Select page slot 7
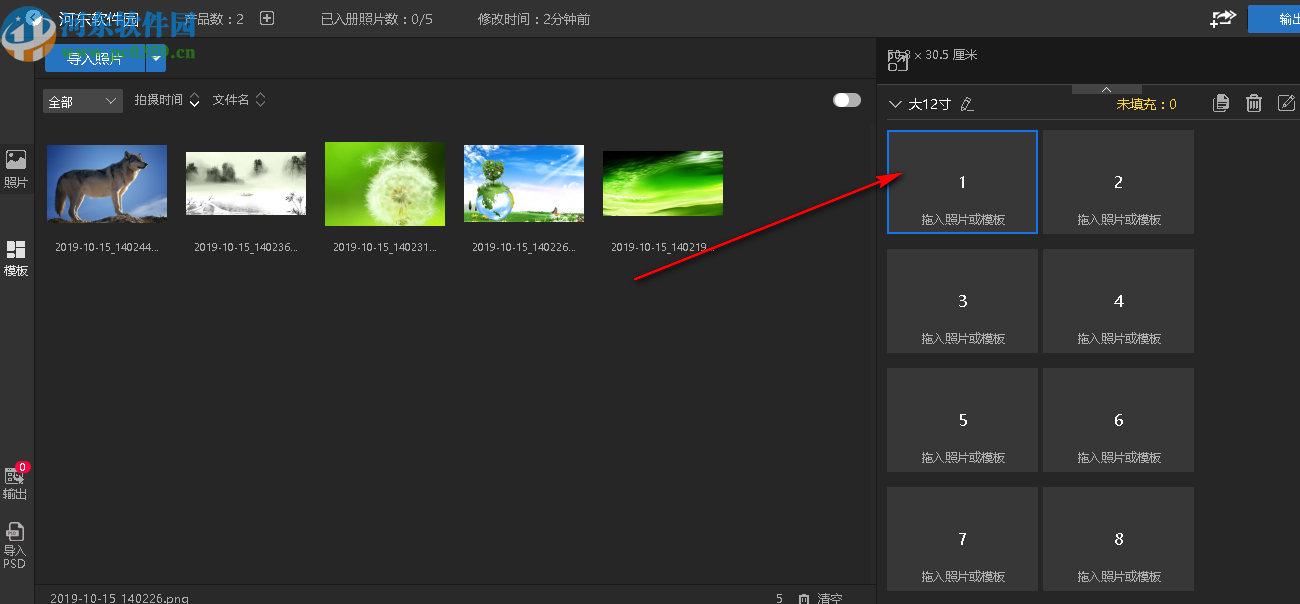Viewport: 1300px width, 604px height. (x=962, y=538)
